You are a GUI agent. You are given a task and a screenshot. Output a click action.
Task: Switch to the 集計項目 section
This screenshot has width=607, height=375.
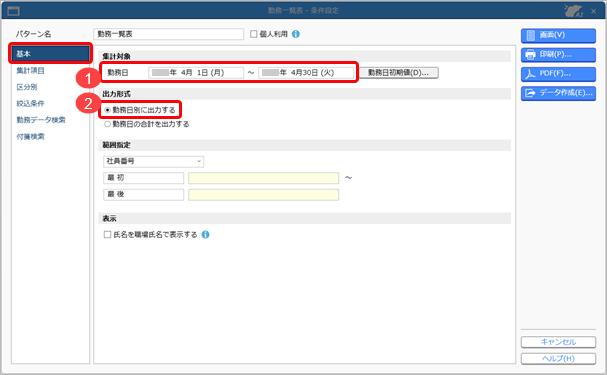click(31, 71)
